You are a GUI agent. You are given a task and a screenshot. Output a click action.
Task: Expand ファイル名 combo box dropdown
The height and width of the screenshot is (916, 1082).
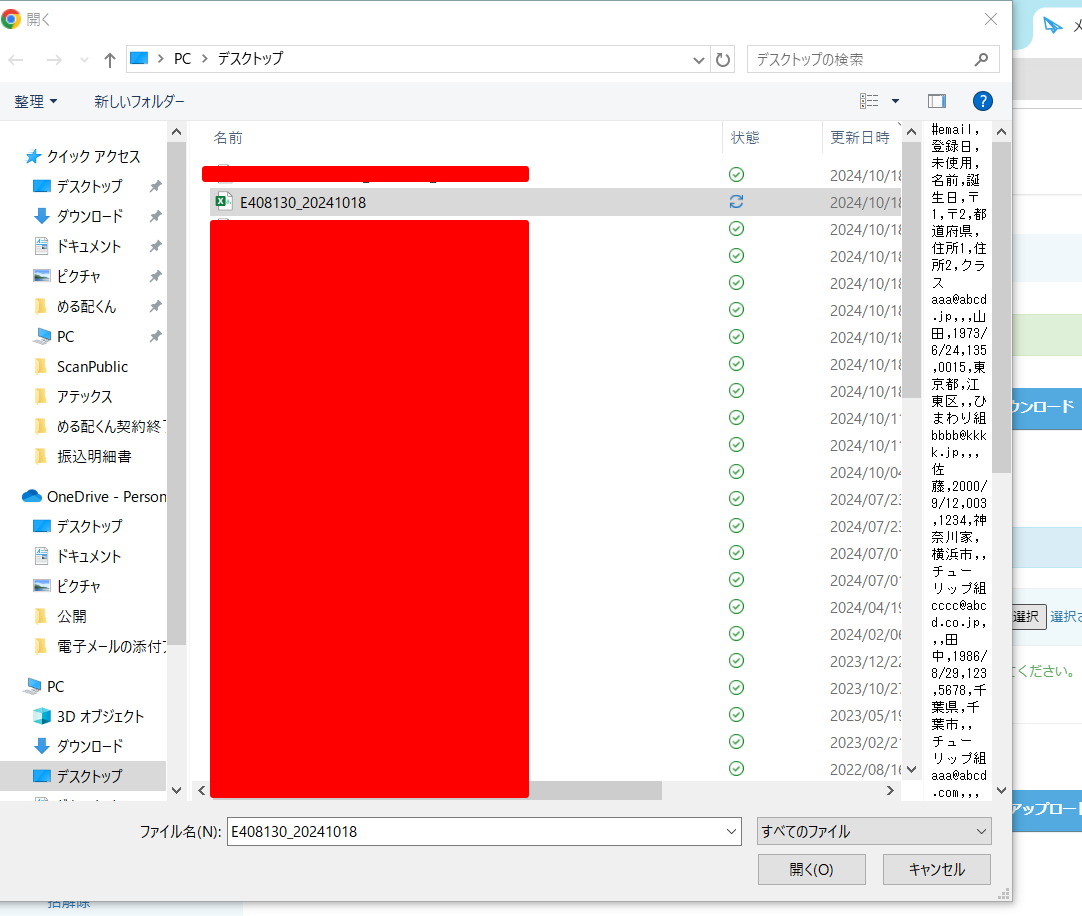coord(731,832)
